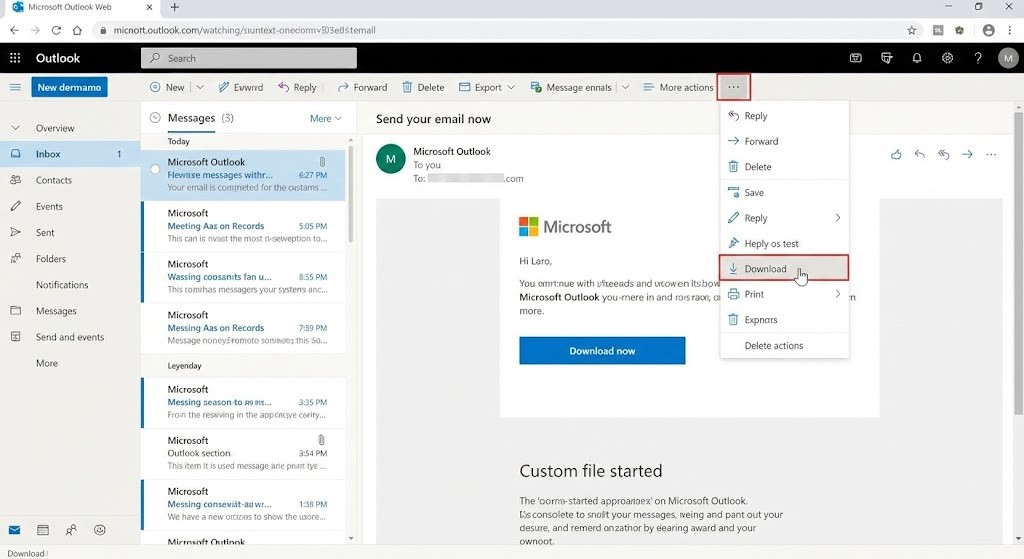Click the Search input field
This screenshot has width=1024, height=559.
click(x=249, y=58)
